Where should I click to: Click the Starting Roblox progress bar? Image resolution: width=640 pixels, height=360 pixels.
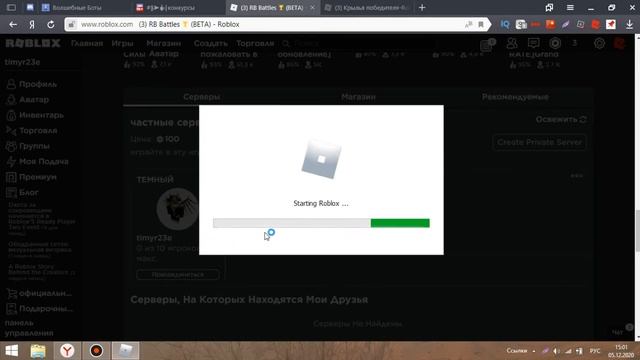point(321,223)
